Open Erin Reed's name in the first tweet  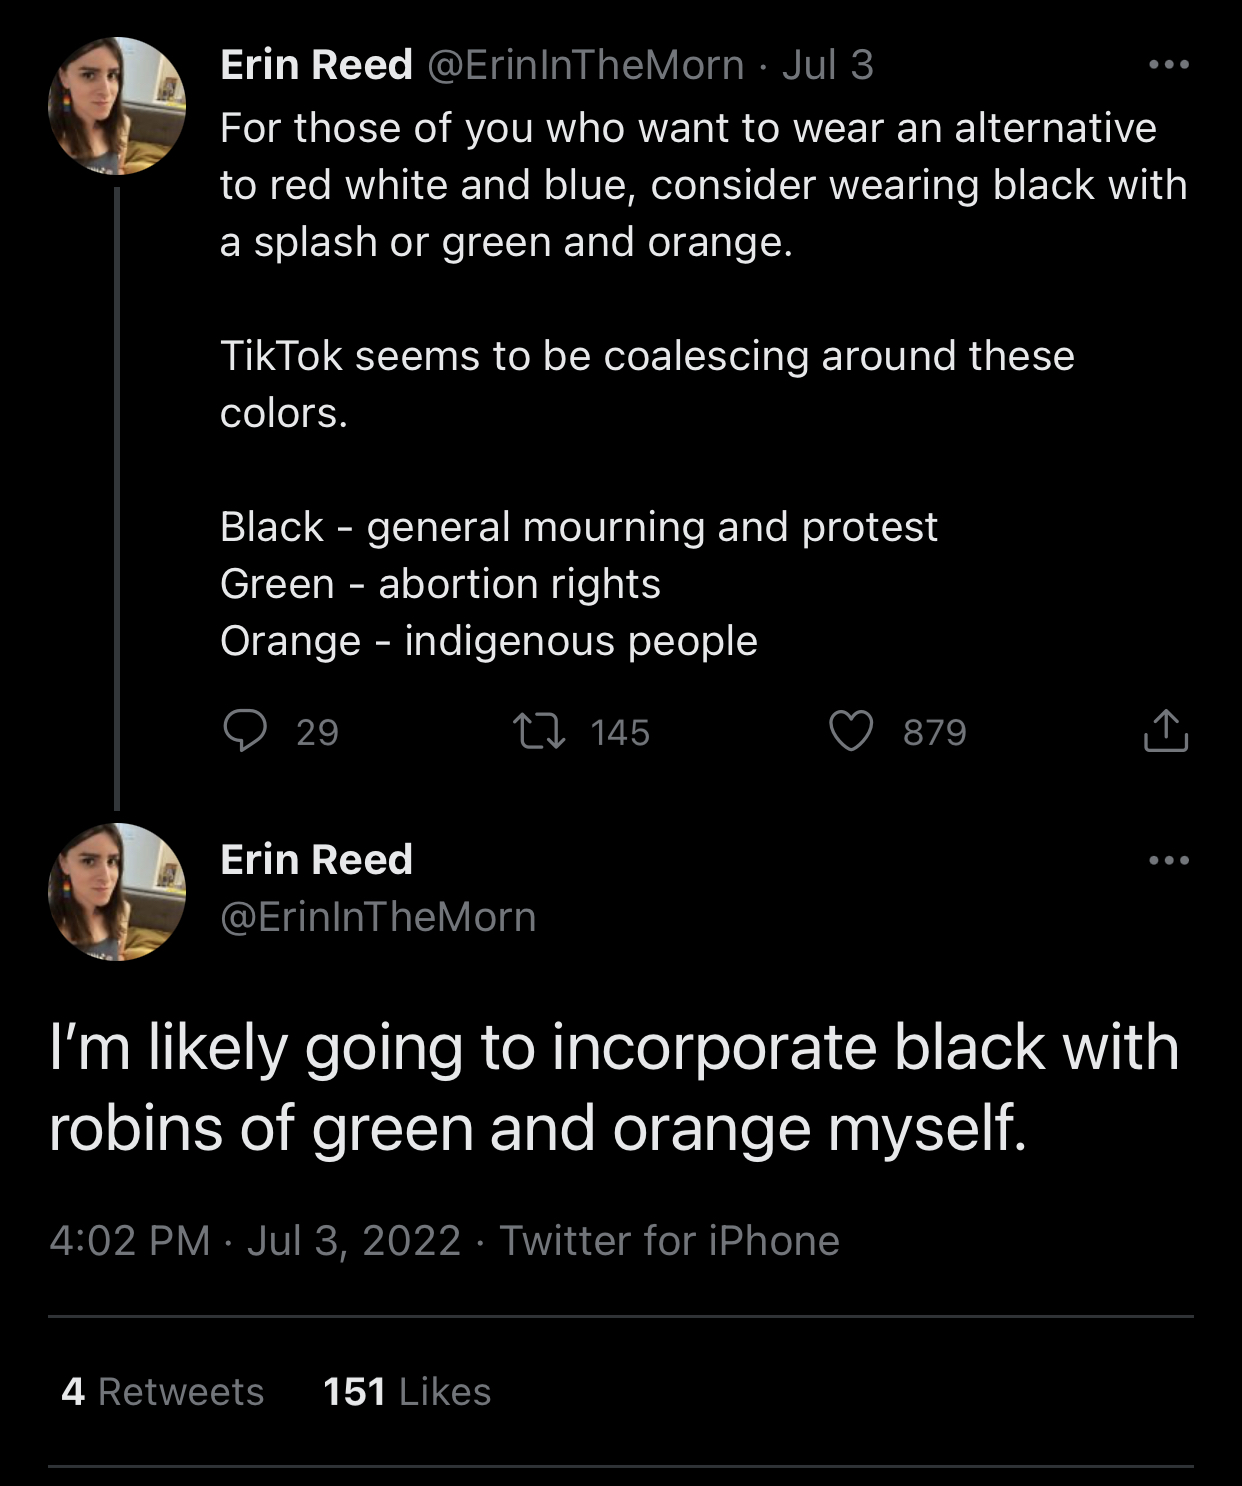pos(316,65)
